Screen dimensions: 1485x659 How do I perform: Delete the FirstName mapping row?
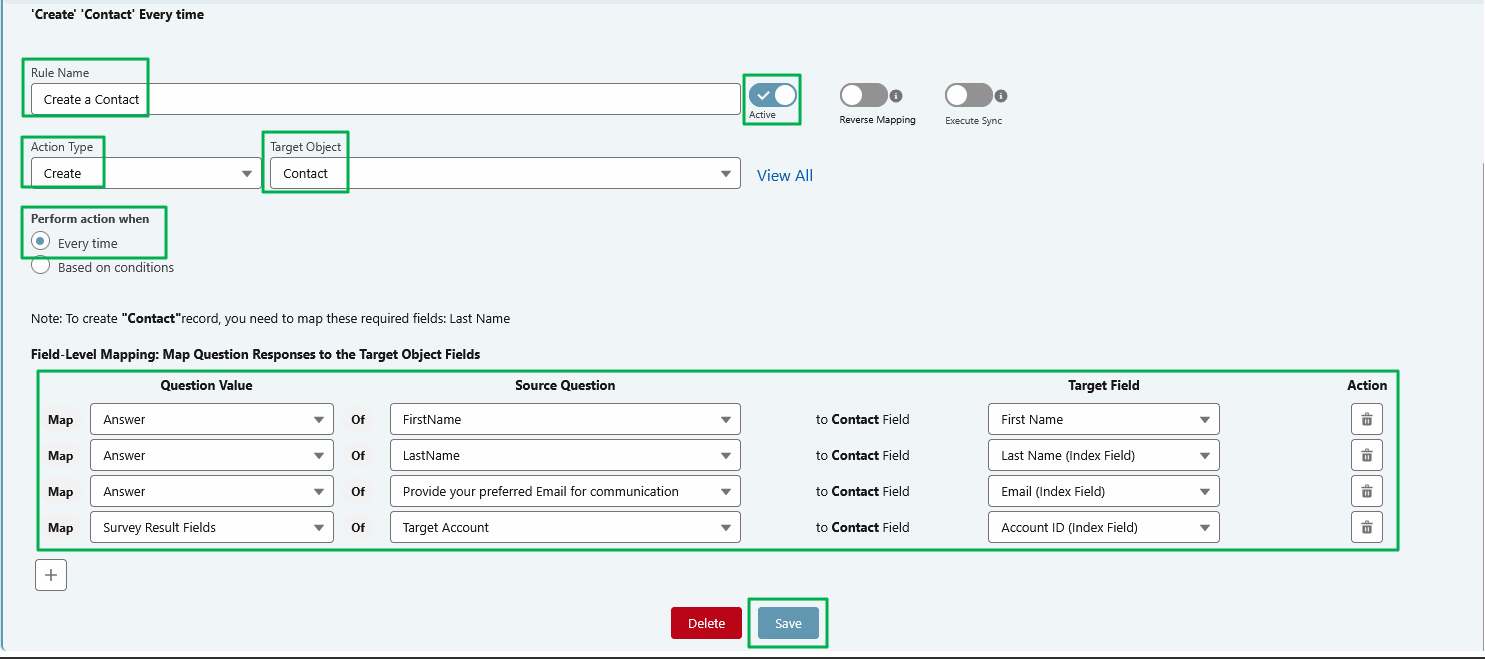(x=1367, y=419)
